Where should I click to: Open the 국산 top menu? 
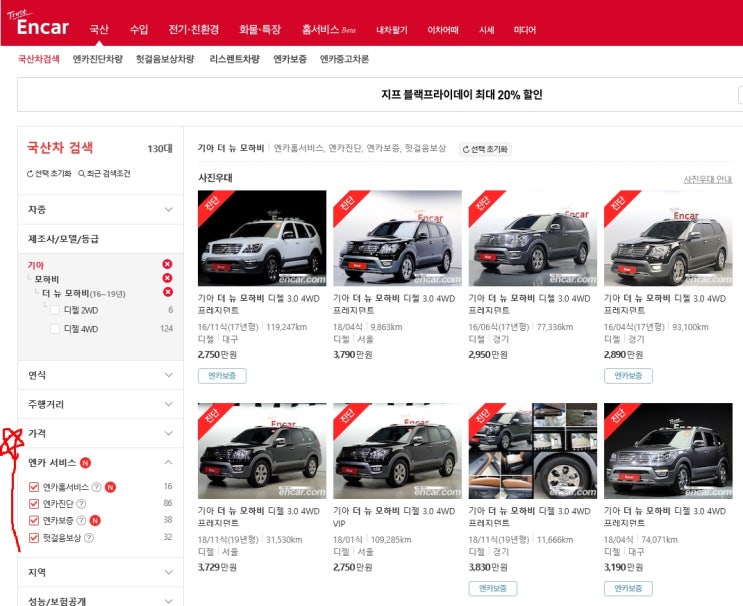point(99,29)
